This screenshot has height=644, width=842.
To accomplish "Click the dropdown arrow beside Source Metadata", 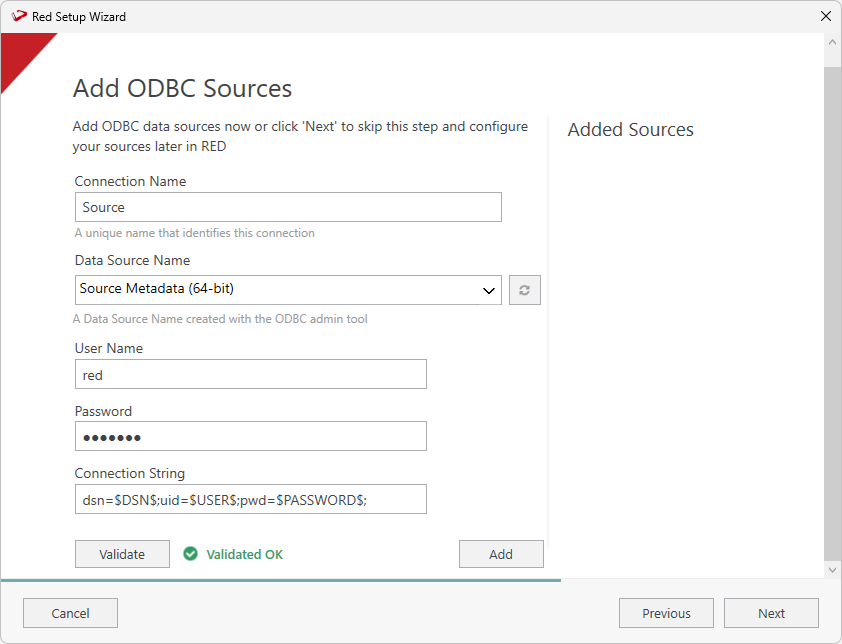I will pyautogui.click(x=490, y=291).
